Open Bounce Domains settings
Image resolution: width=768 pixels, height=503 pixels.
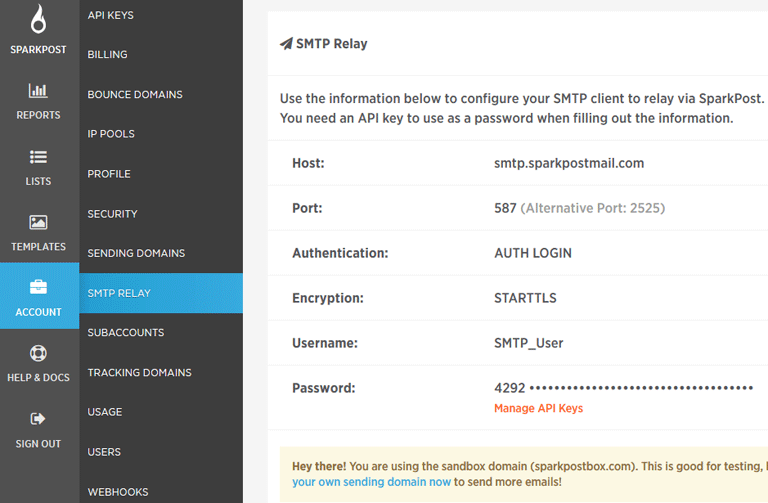(x=135, y=95)
